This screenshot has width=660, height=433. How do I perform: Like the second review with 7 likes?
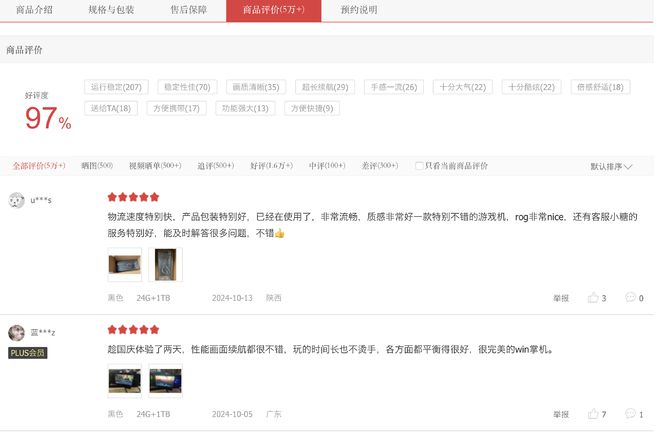pyautogui.click(x=596, y=414)
